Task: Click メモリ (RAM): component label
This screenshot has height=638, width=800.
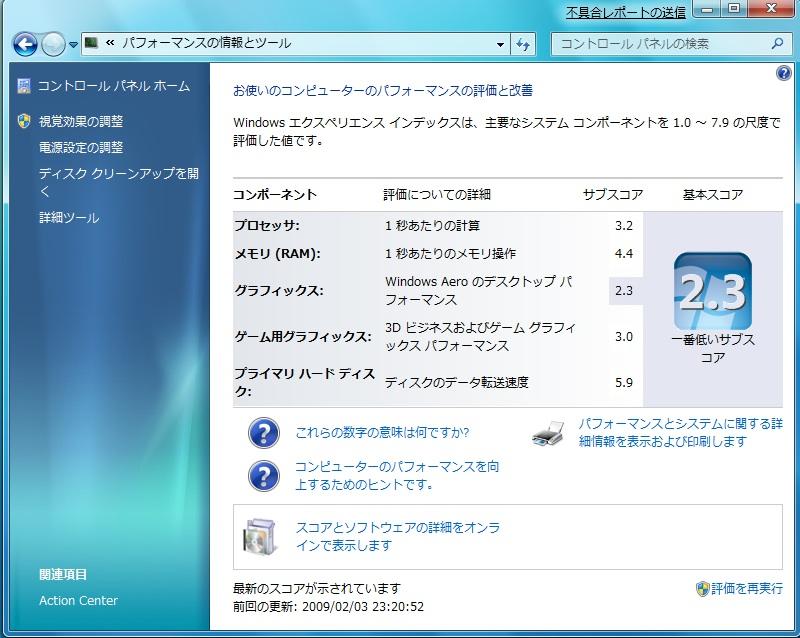Action: (277, 254)
